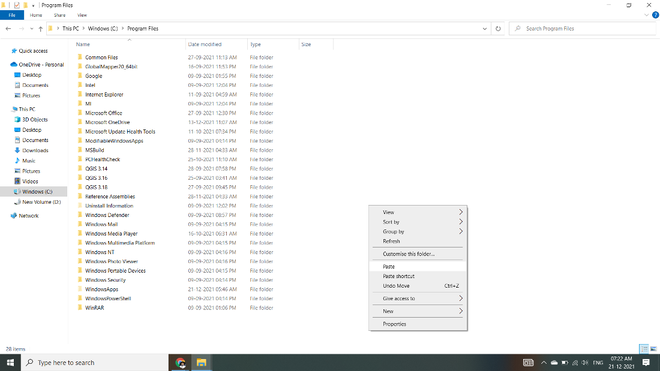
Task: Open the Share ribbon tab
Action: 59,15
